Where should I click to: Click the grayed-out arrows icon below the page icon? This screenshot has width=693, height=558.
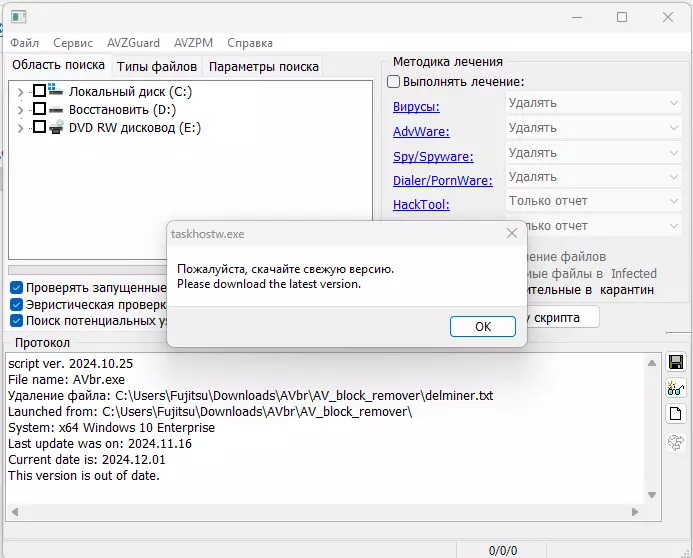(x=676, y=441)
